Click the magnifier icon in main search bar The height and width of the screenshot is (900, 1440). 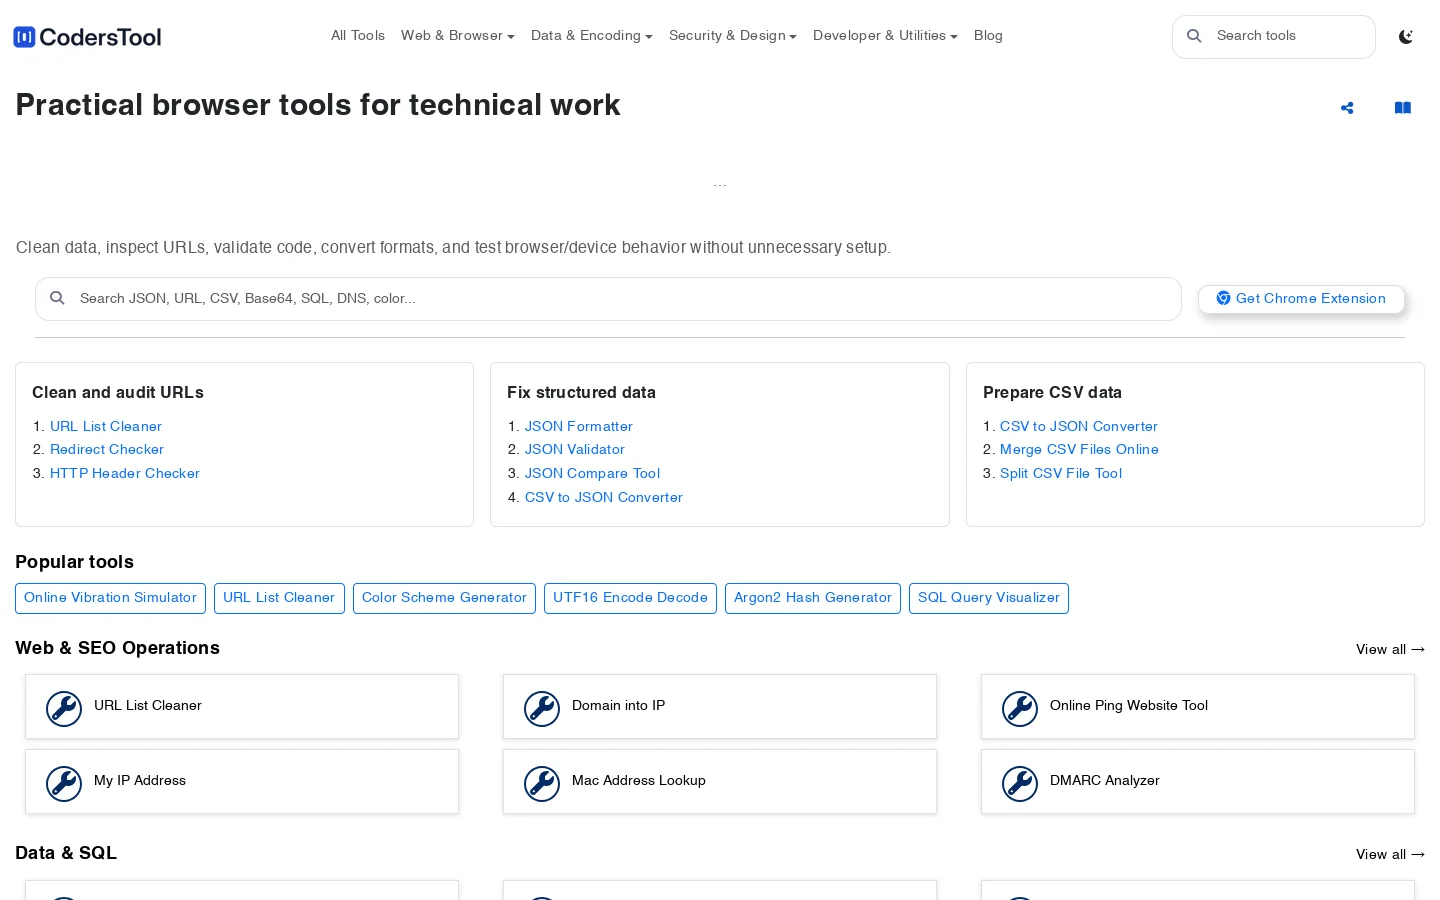(x=57, y=298)
